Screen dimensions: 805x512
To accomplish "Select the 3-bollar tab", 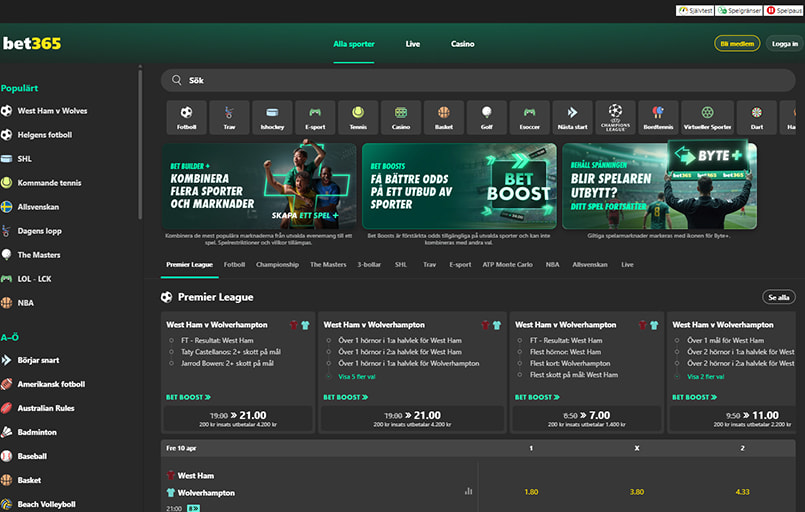I will [369, 265].
